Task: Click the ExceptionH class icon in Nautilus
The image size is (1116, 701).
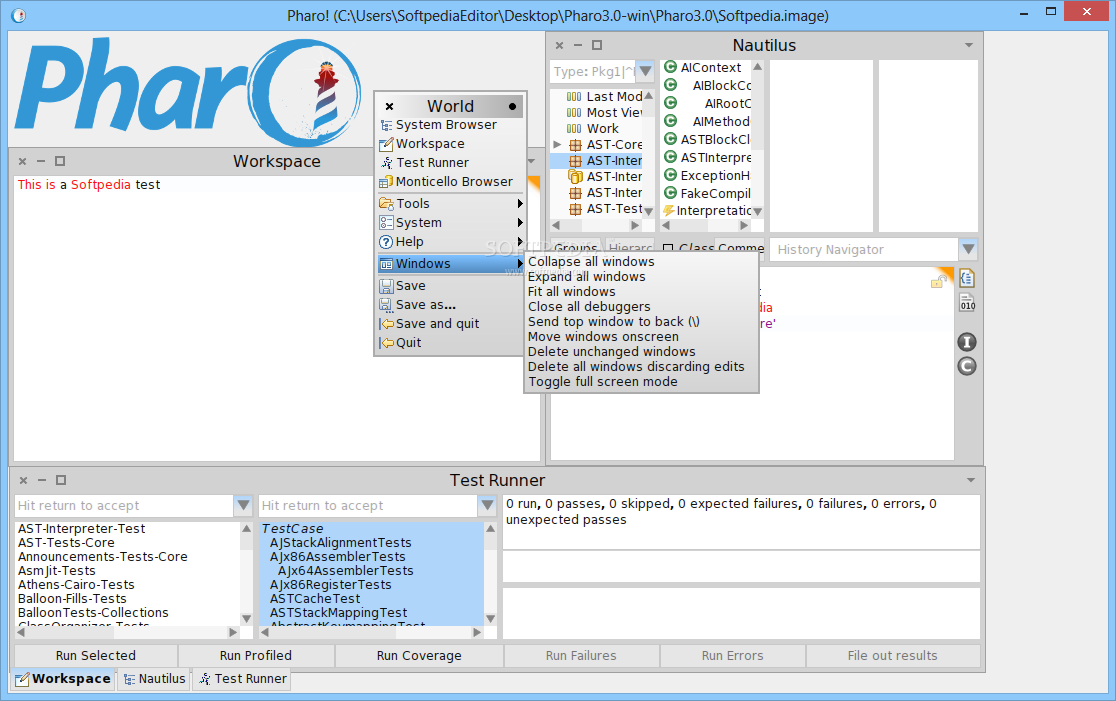Action: click(x=670, y=174)
